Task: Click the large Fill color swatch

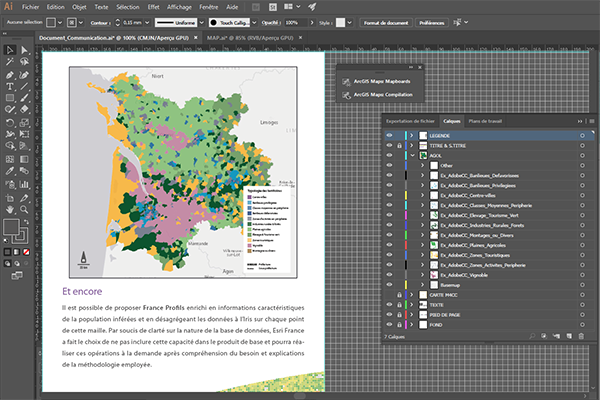Action: pyautogui.click(x=11, y=228)
